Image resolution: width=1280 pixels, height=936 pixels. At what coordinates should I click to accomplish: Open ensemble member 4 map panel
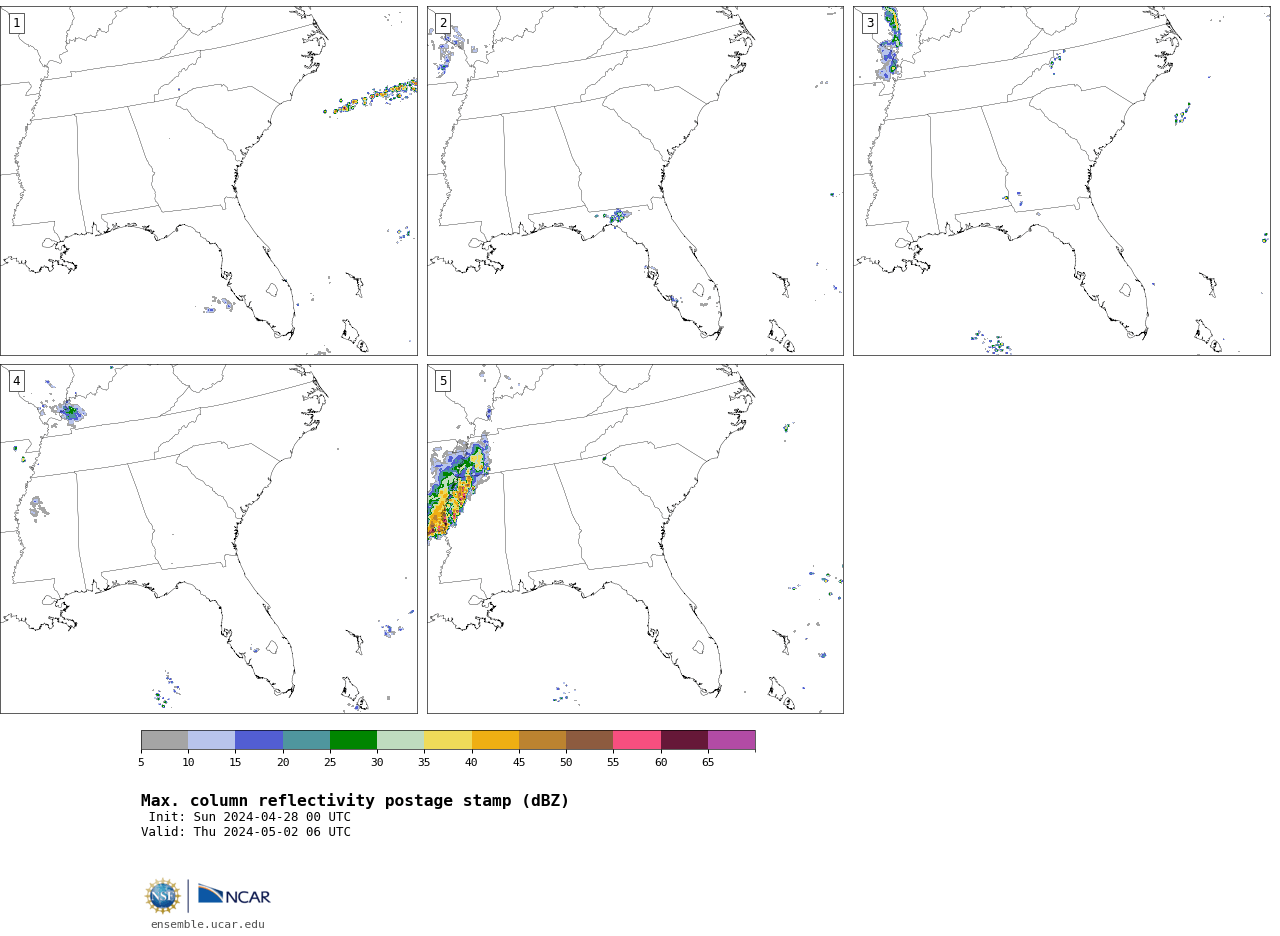pyautogui.click(x=208, y=538)
